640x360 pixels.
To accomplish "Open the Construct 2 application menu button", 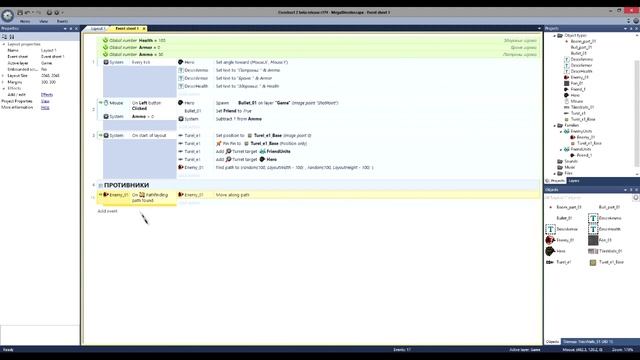I will (7, 16).
